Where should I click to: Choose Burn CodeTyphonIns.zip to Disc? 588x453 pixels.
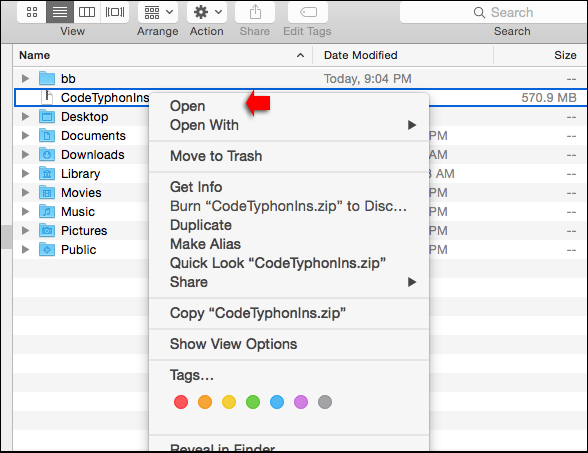click(x=289, y=206)
